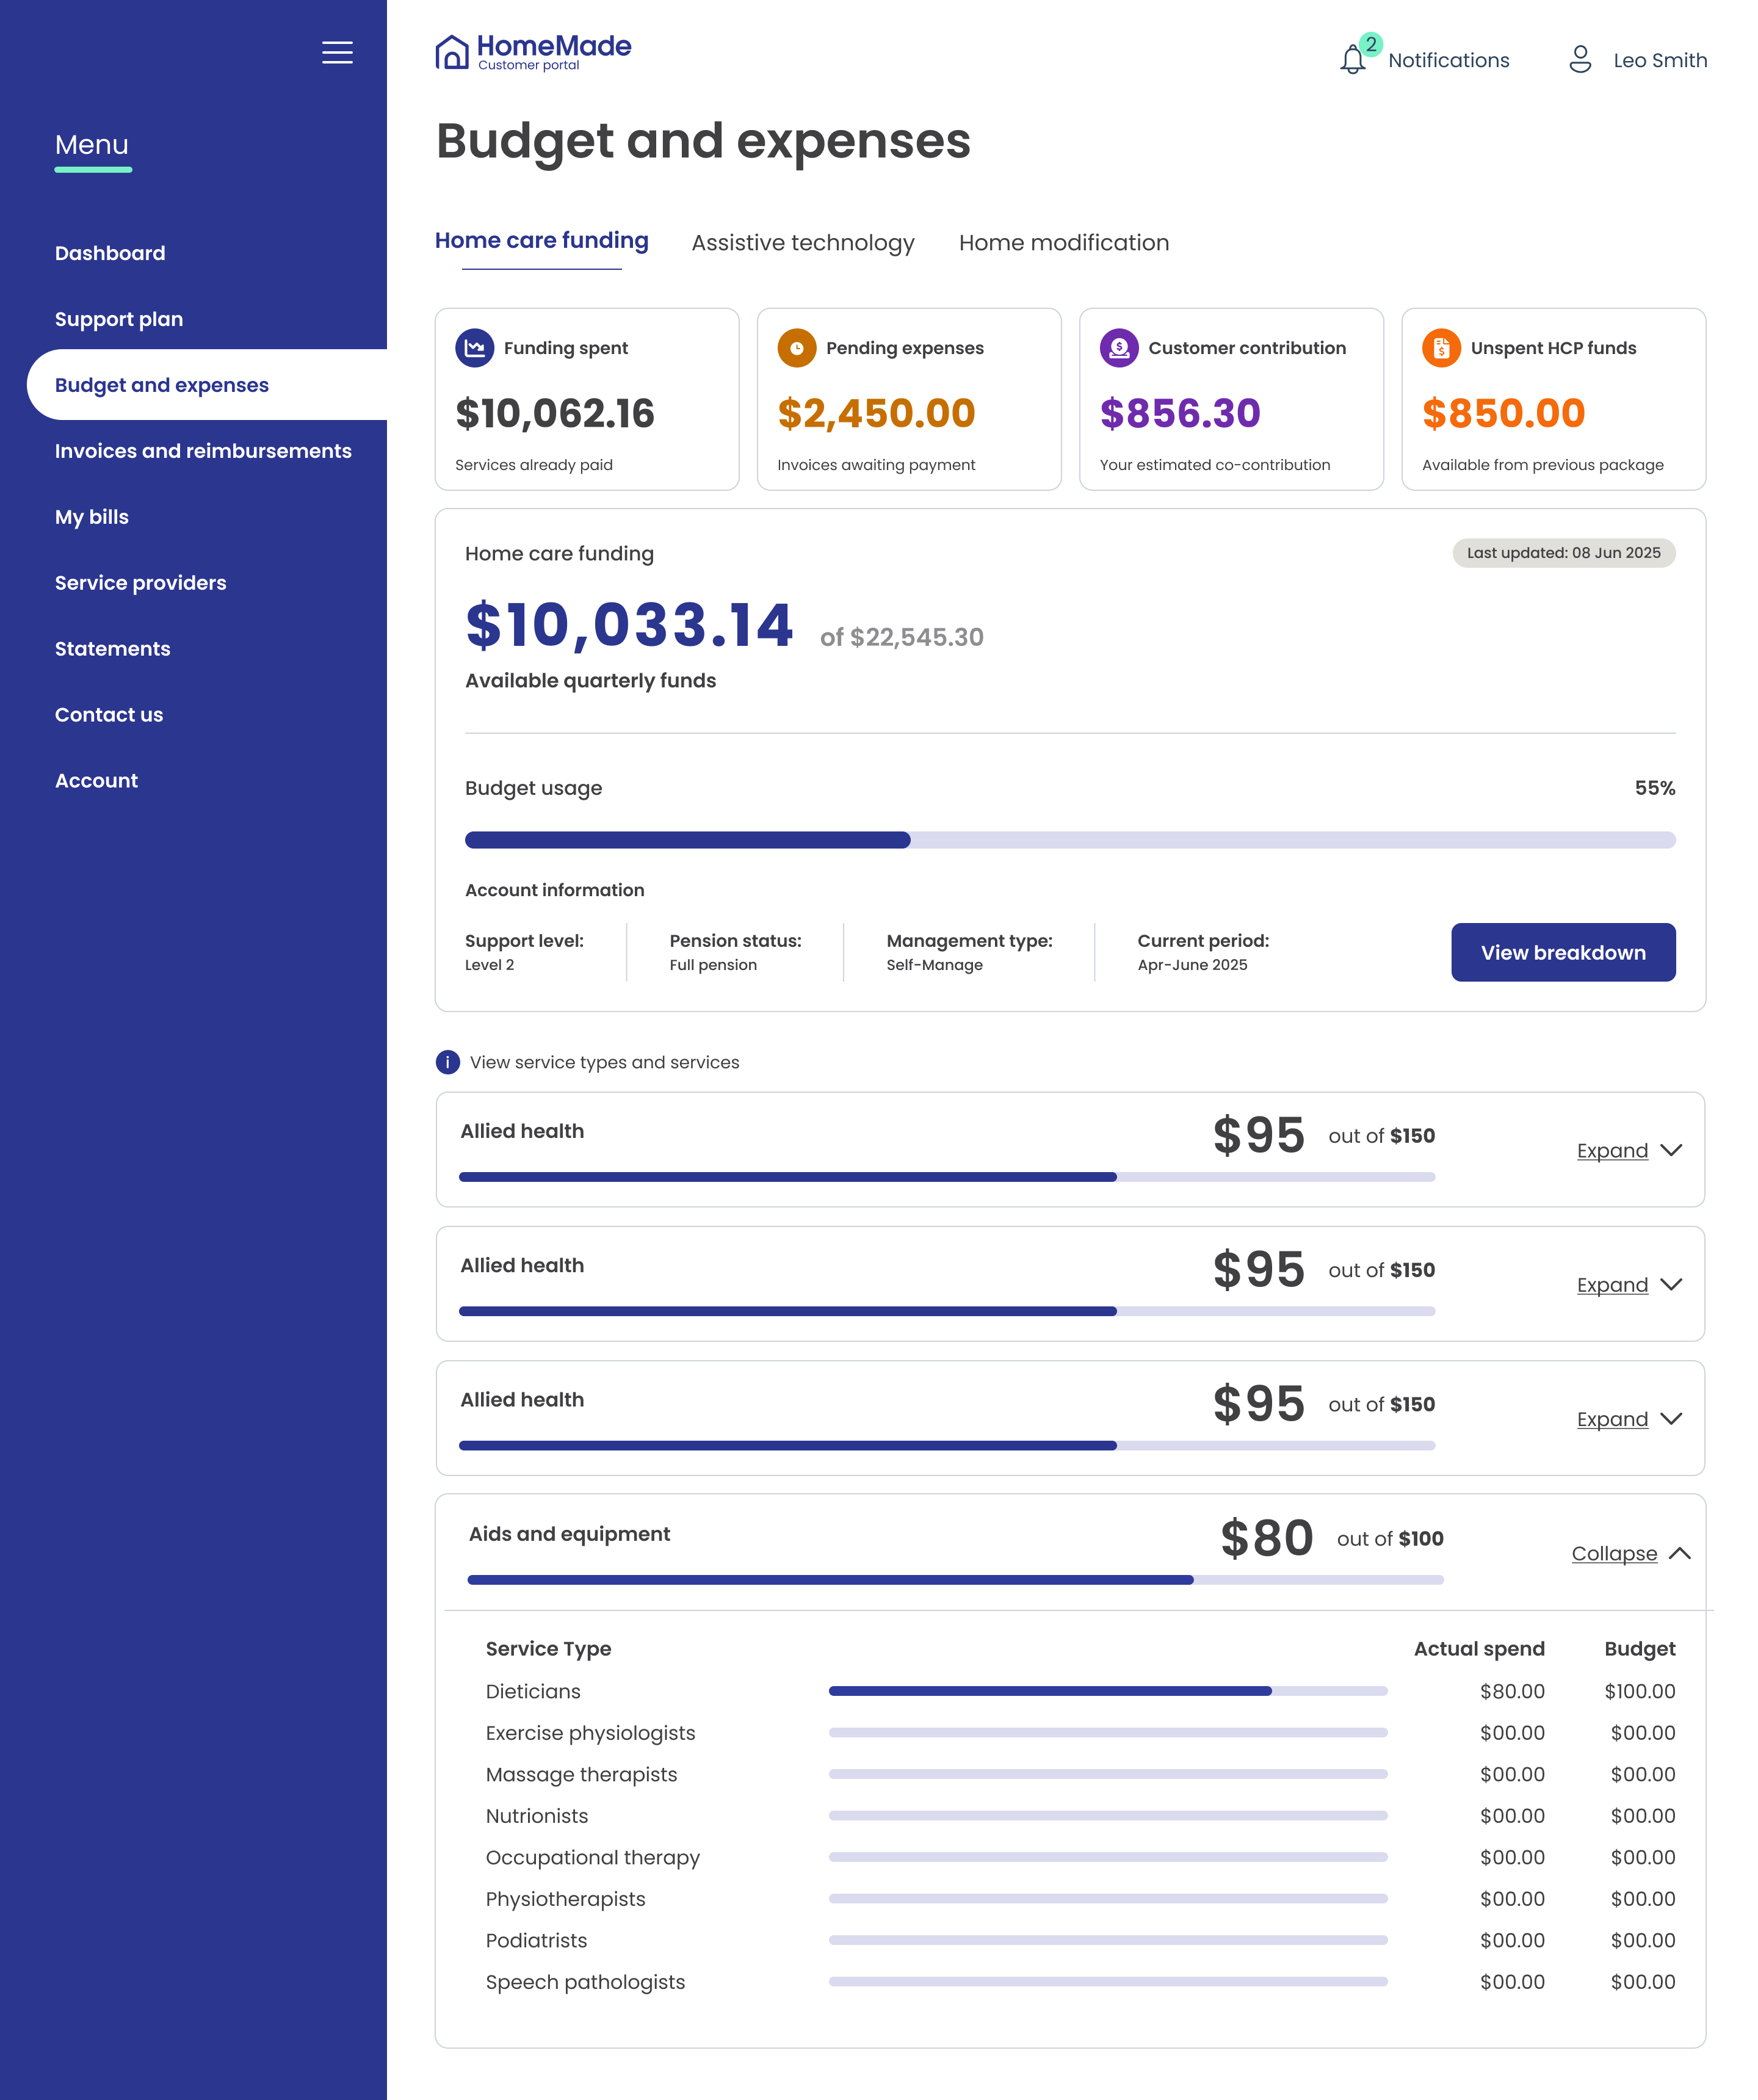The image size is (1758, 2100).
Task: Switch to the Assistive technology tab
Action: tap(803, 243)
